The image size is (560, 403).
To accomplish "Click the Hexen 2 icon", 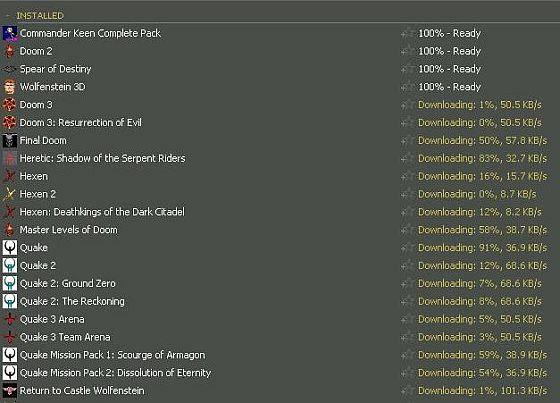I will (10, 194).
